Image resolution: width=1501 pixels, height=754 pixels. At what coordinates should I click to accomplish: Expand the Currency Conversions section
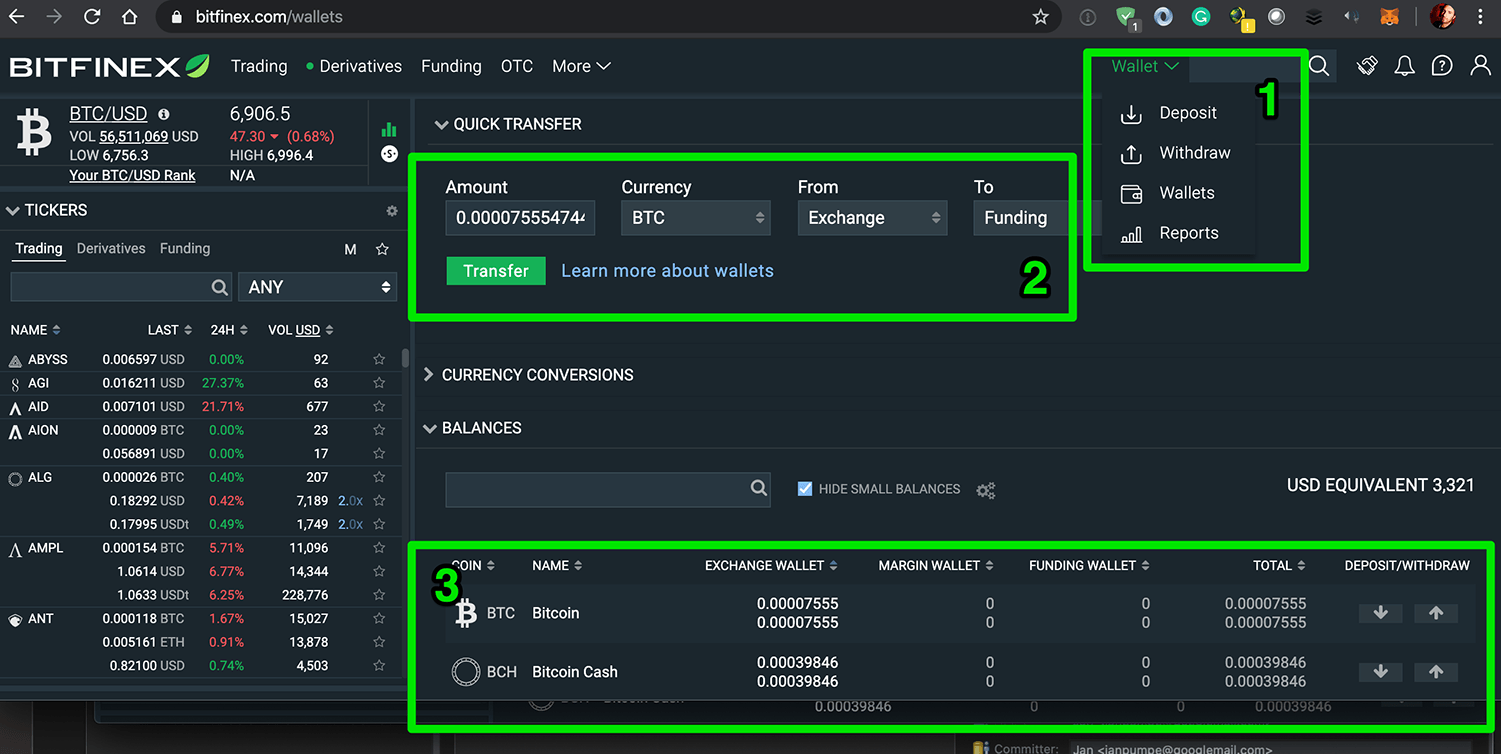coord(429,375)
